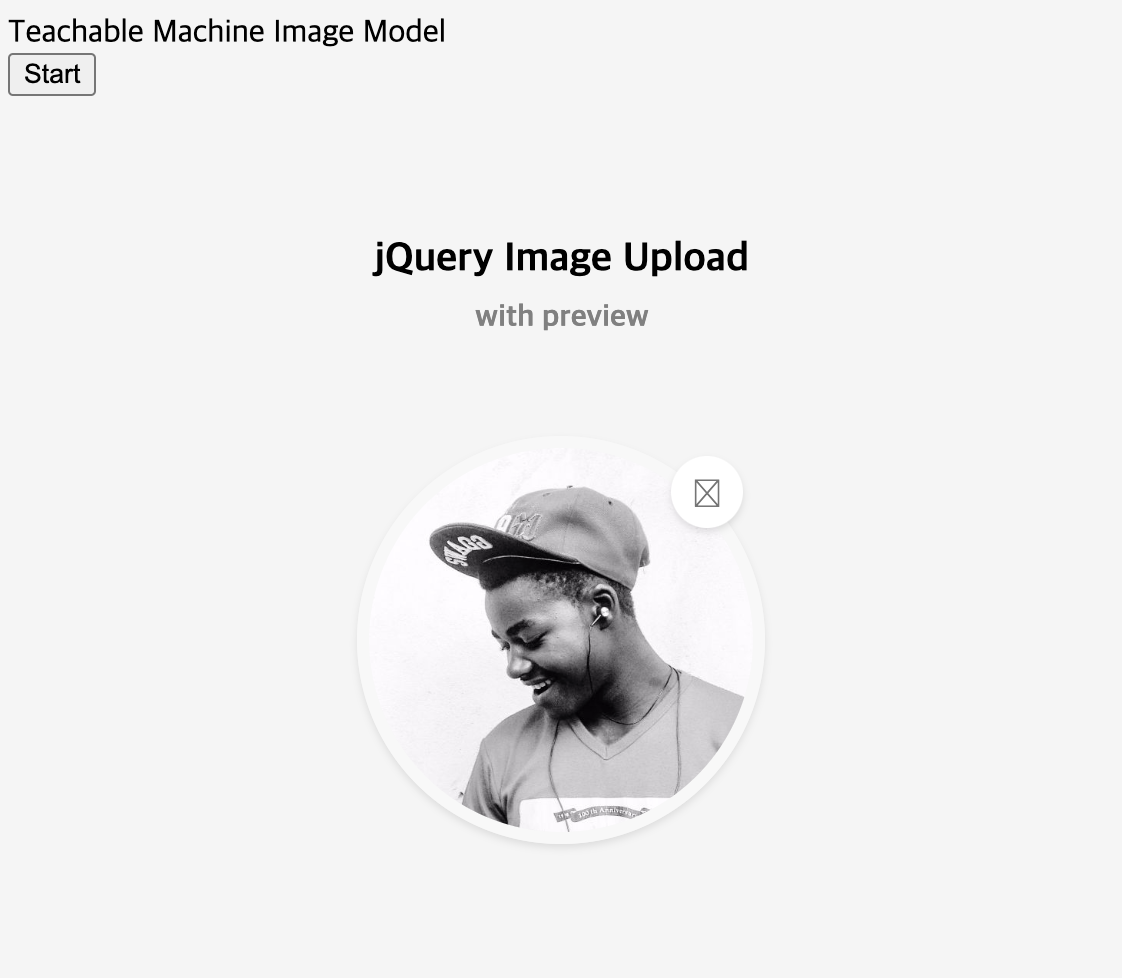Image resolution: width=1122 pixels, height=978 pixels.
Task: Click the jQuery Image Upload heading
Action: click(561, 257)
